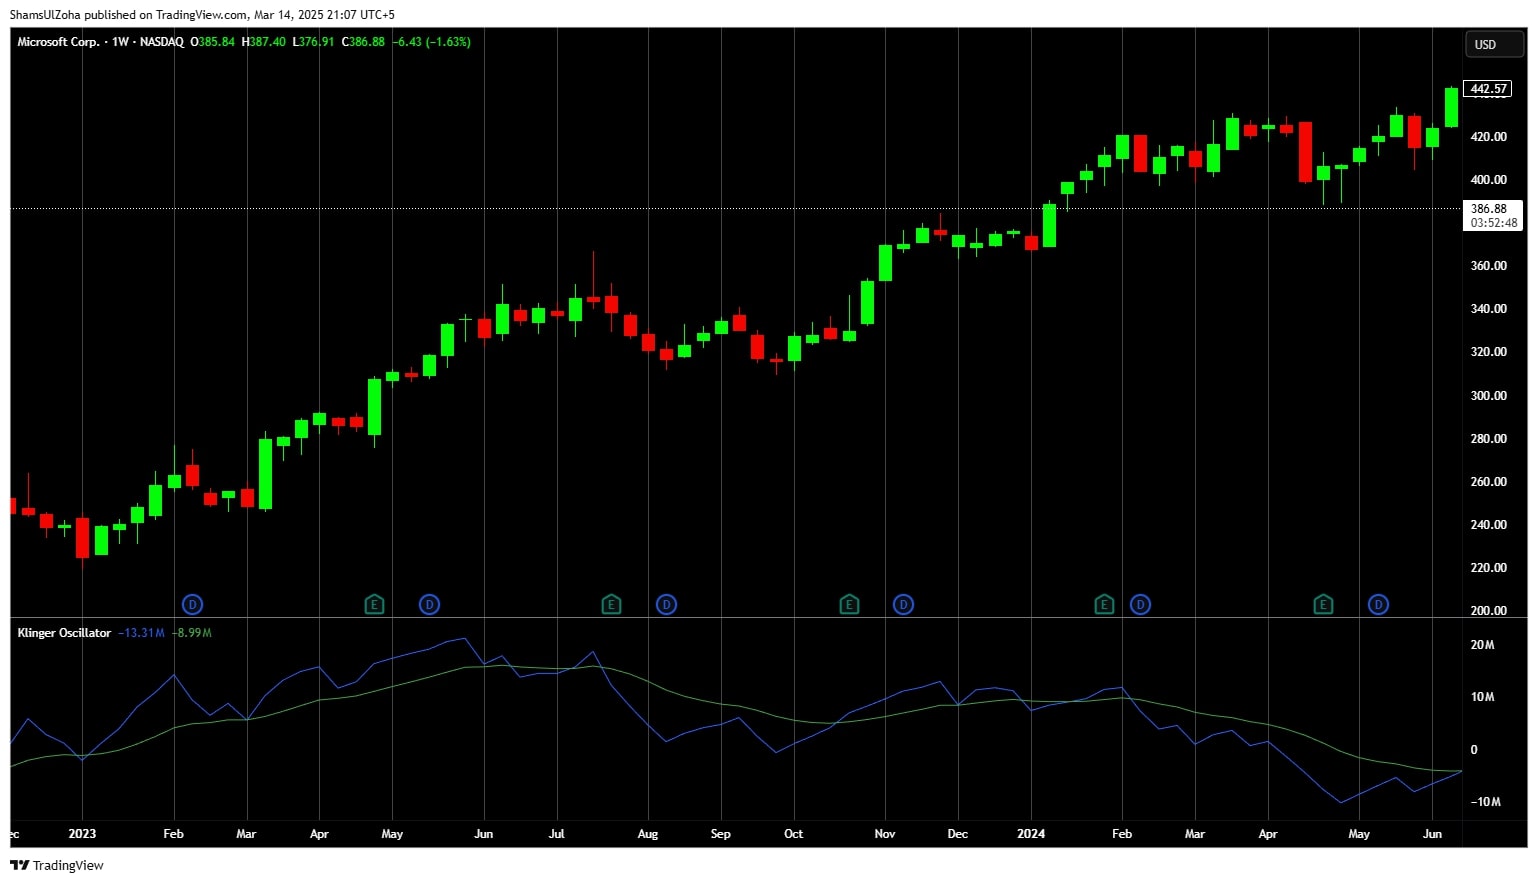Click the "Nov" label on time axis
This screenshot has height=883, width=1538.
885,834
